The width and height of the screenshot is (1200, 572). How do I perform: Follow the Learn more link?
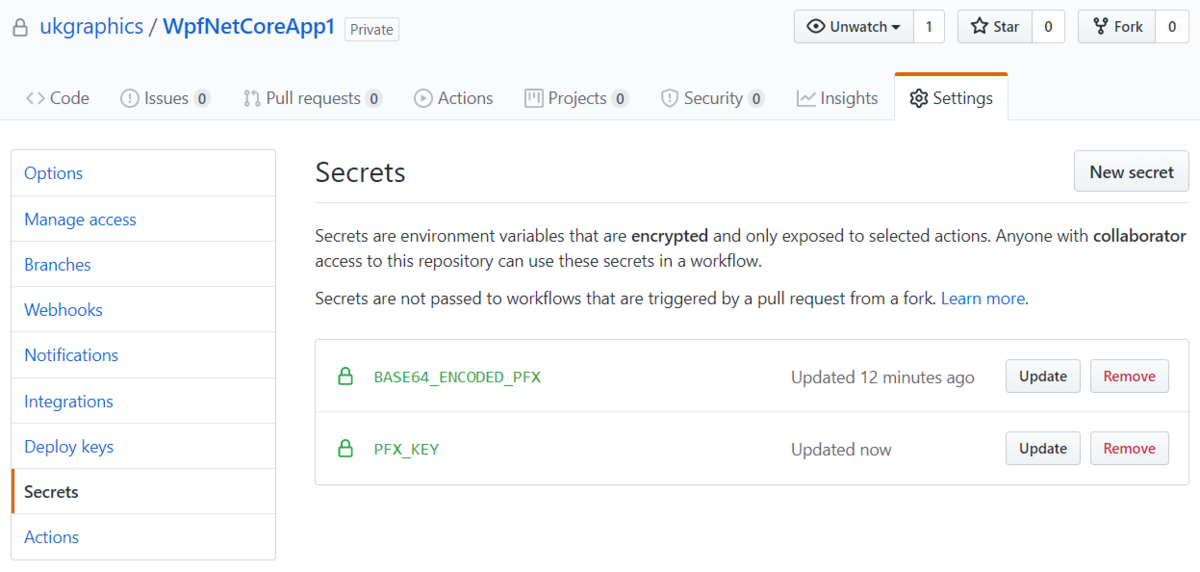(x=982, y=298)
